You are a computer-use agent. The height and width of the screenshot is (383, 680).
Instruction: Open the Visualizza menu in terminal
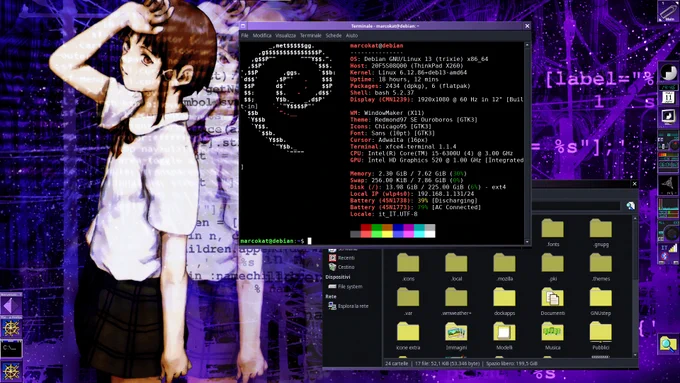(x=285, y=36)
